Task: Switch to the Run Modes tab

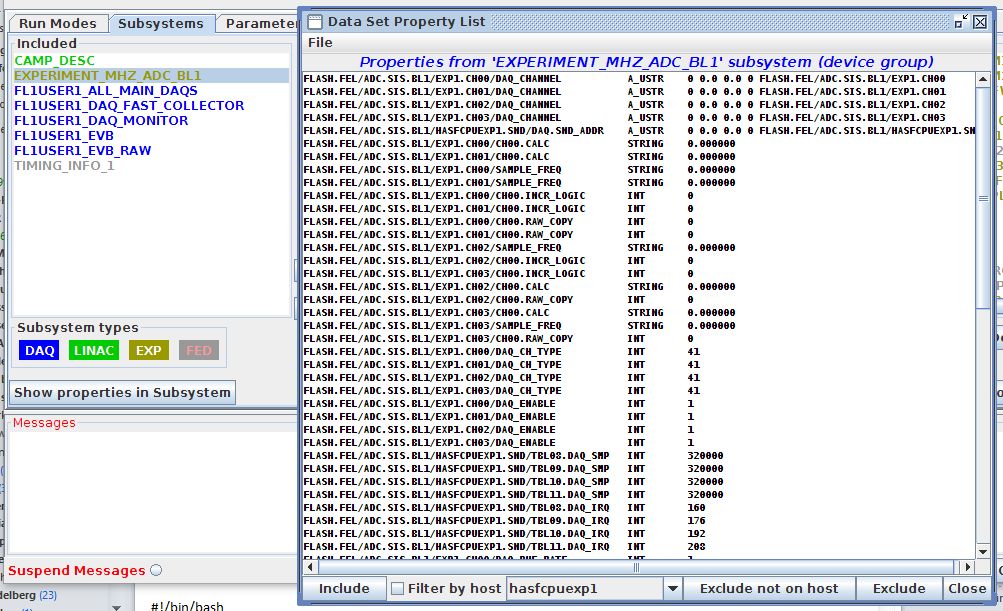Action: 58,23
